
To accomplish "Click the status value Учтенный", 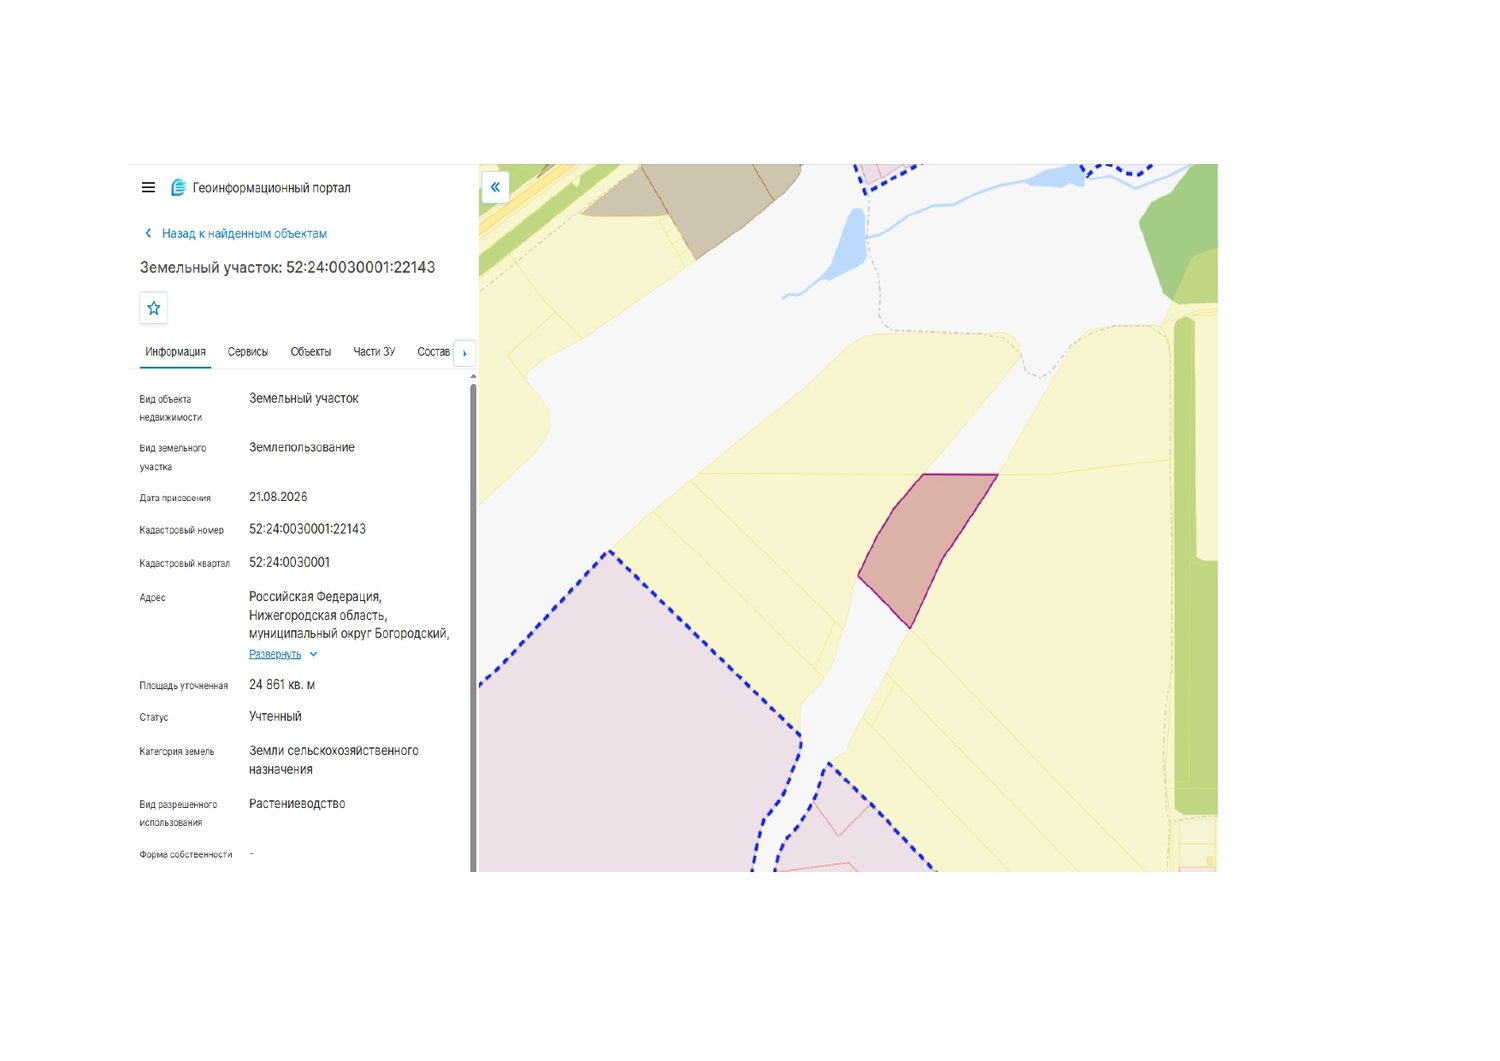I will [x=275, y=717].
